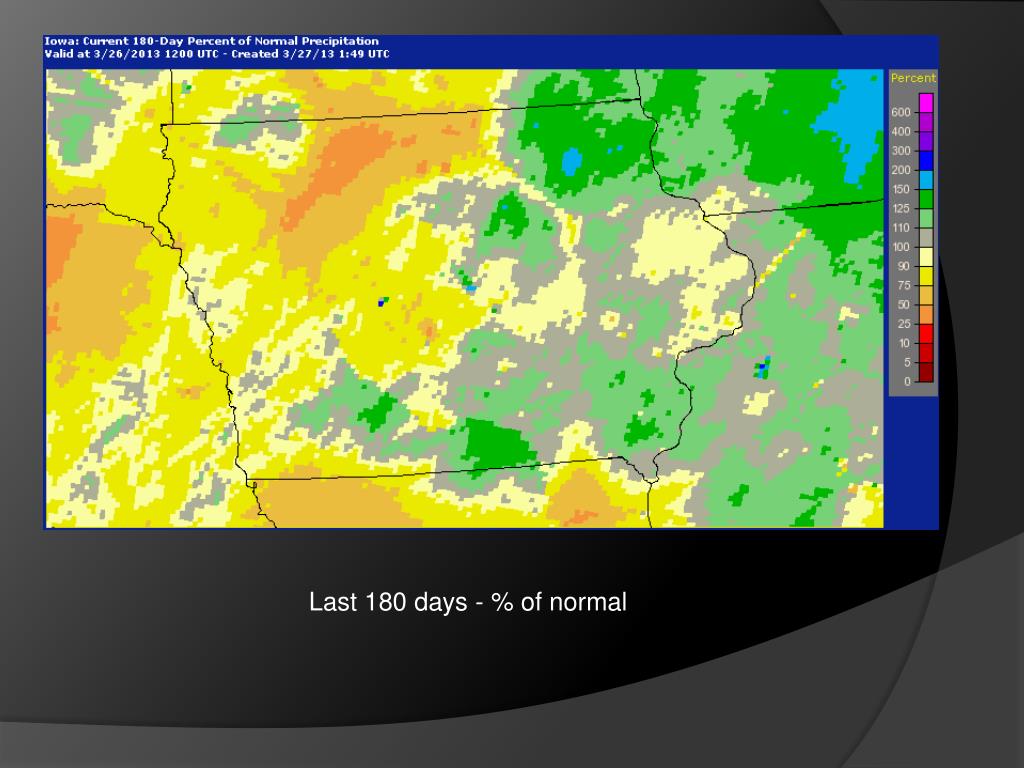Click the "25" legend value
Screen dimensions: 1024x768
903,324
